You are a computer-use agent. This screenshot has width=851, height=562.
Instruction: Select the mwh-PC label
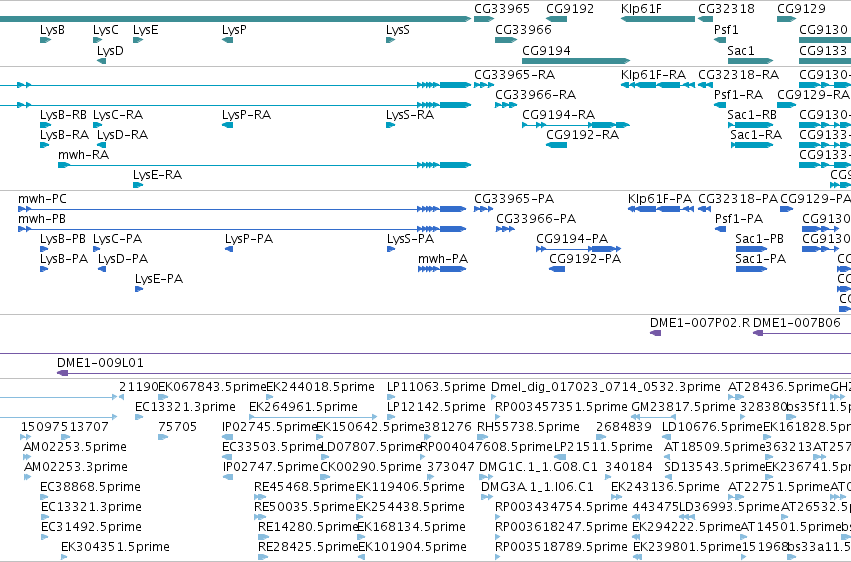[x=42, y=199]
